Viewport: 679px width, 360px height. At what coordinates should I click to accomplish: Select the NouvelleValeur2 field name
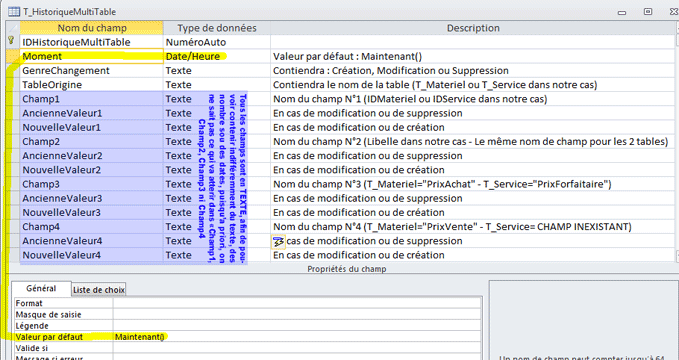(92, 170)
